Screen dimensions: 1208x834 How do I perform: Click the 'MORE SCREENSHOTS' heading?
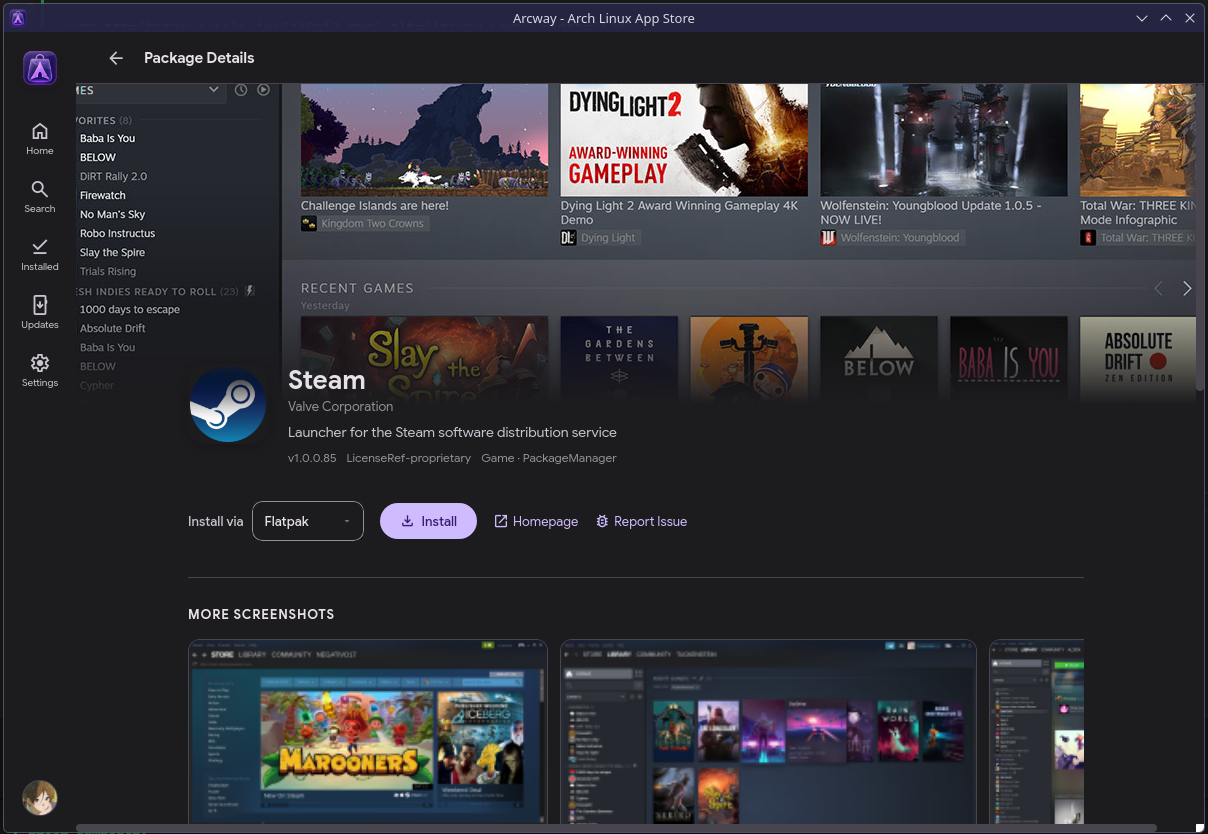pyautogui.click(x=261, y=614)
